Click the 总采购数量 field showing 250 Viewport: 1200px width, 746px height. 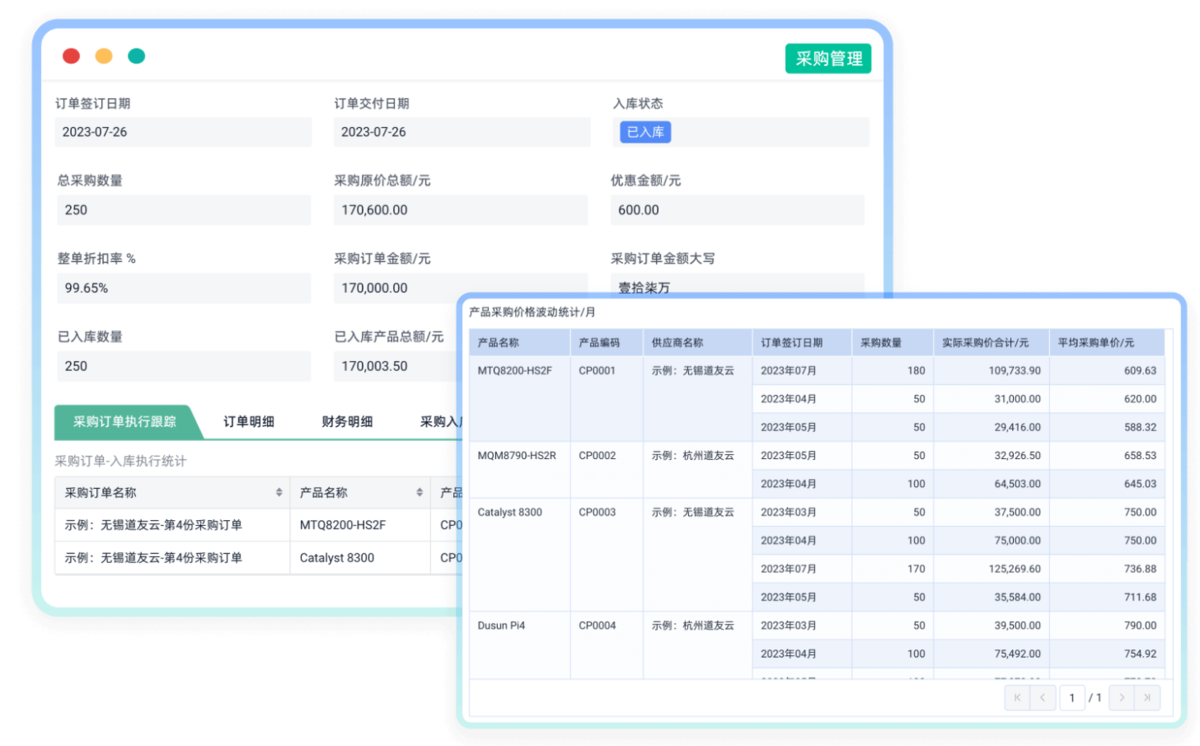click(183, 210)
